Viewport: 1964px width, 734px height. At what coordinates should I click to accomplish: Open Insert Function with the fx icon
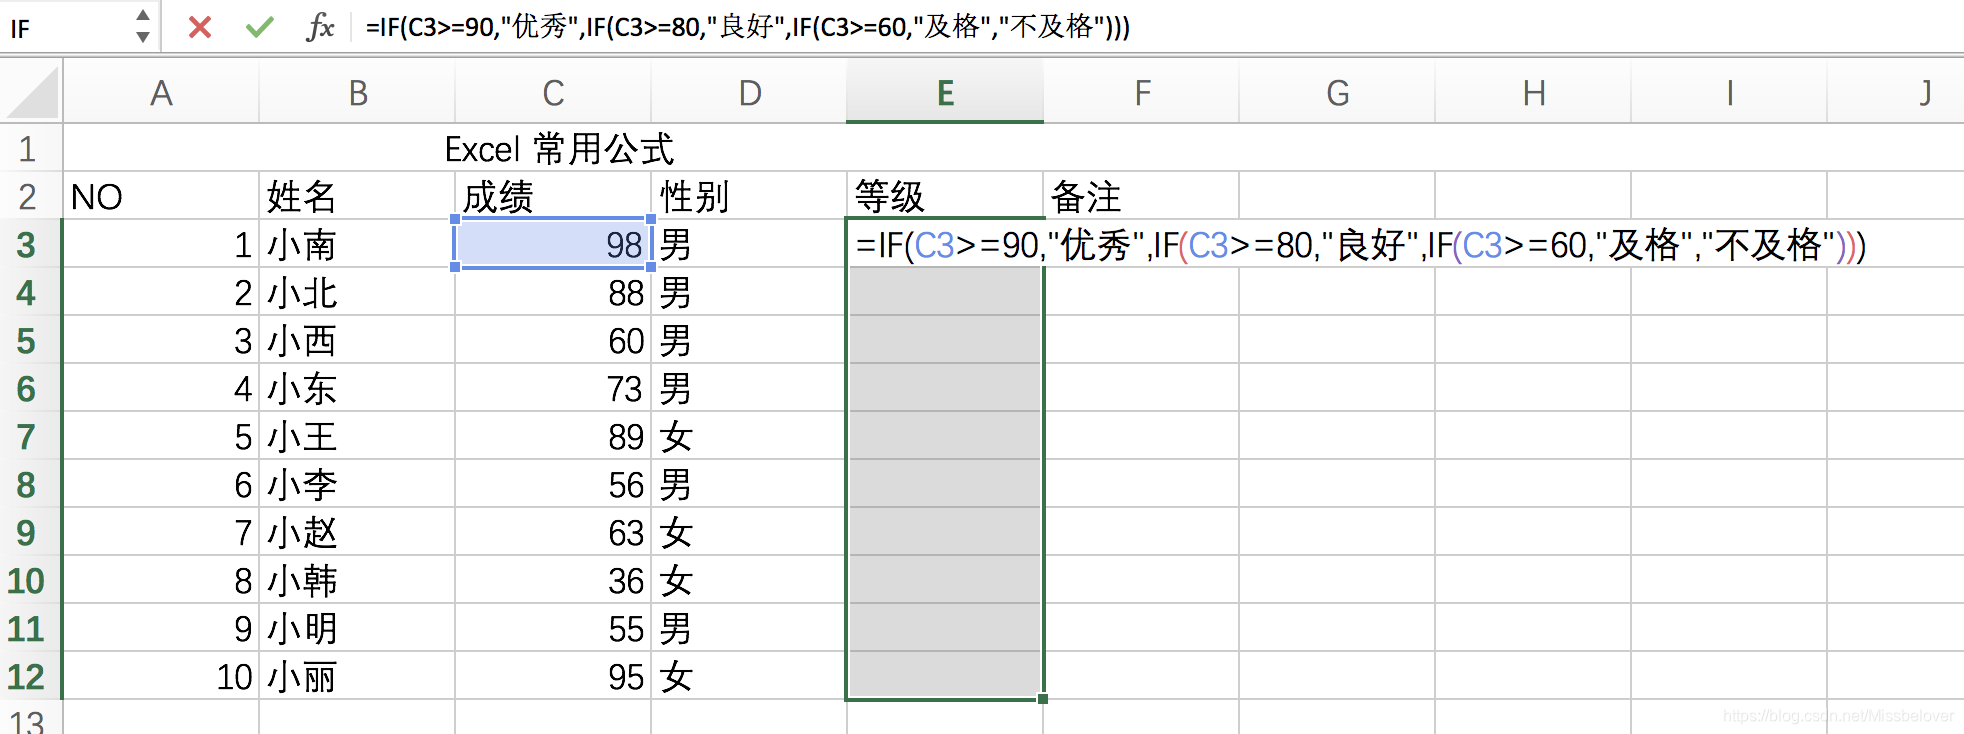point(320,29)
